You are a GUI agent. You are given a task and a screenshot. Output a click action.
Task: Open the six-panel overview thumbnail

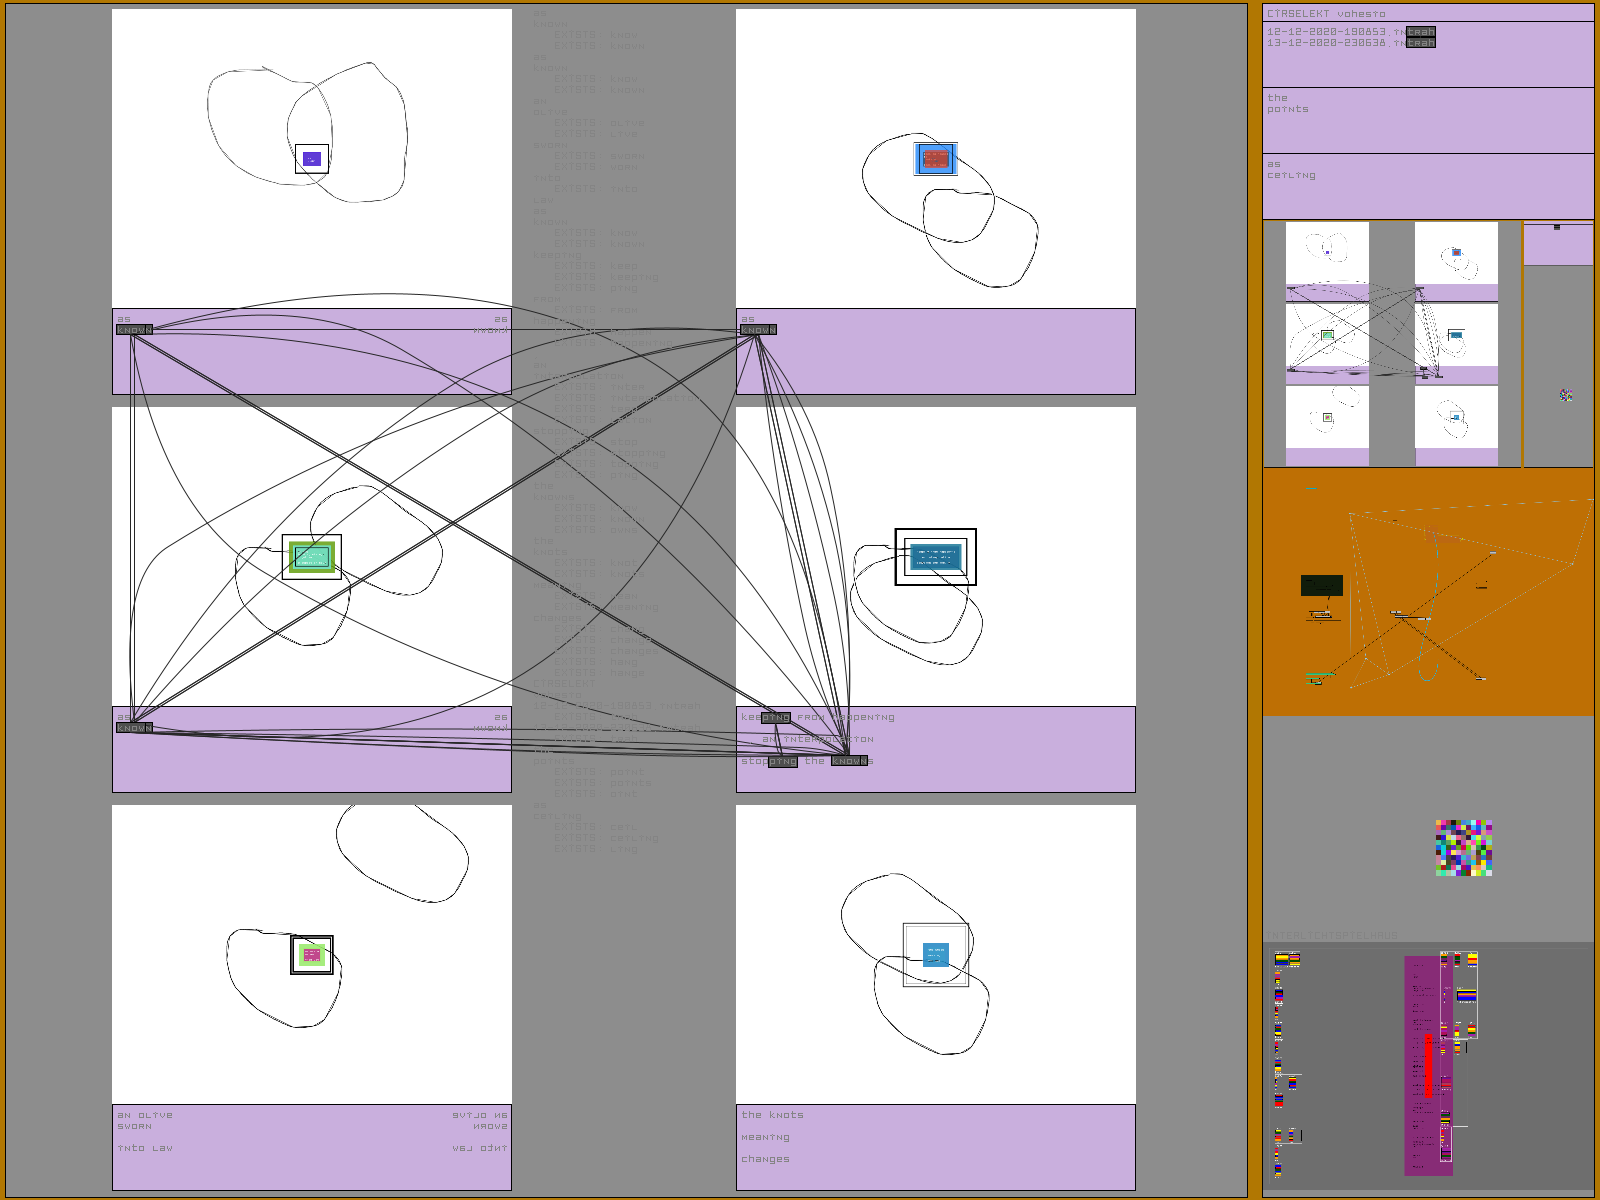click(x=1391, y=344)
